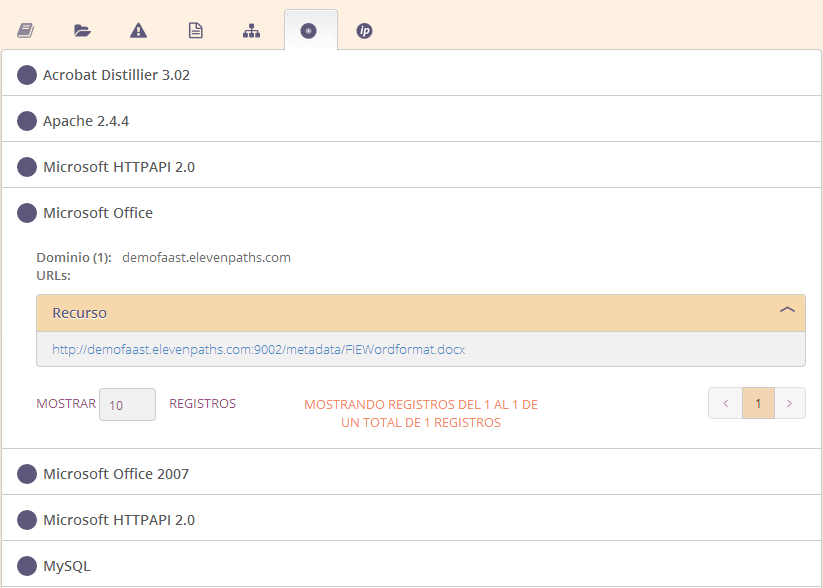Select page 1 in pagination
Viewport: 823px width, 588px height.
tap(758, 403)
